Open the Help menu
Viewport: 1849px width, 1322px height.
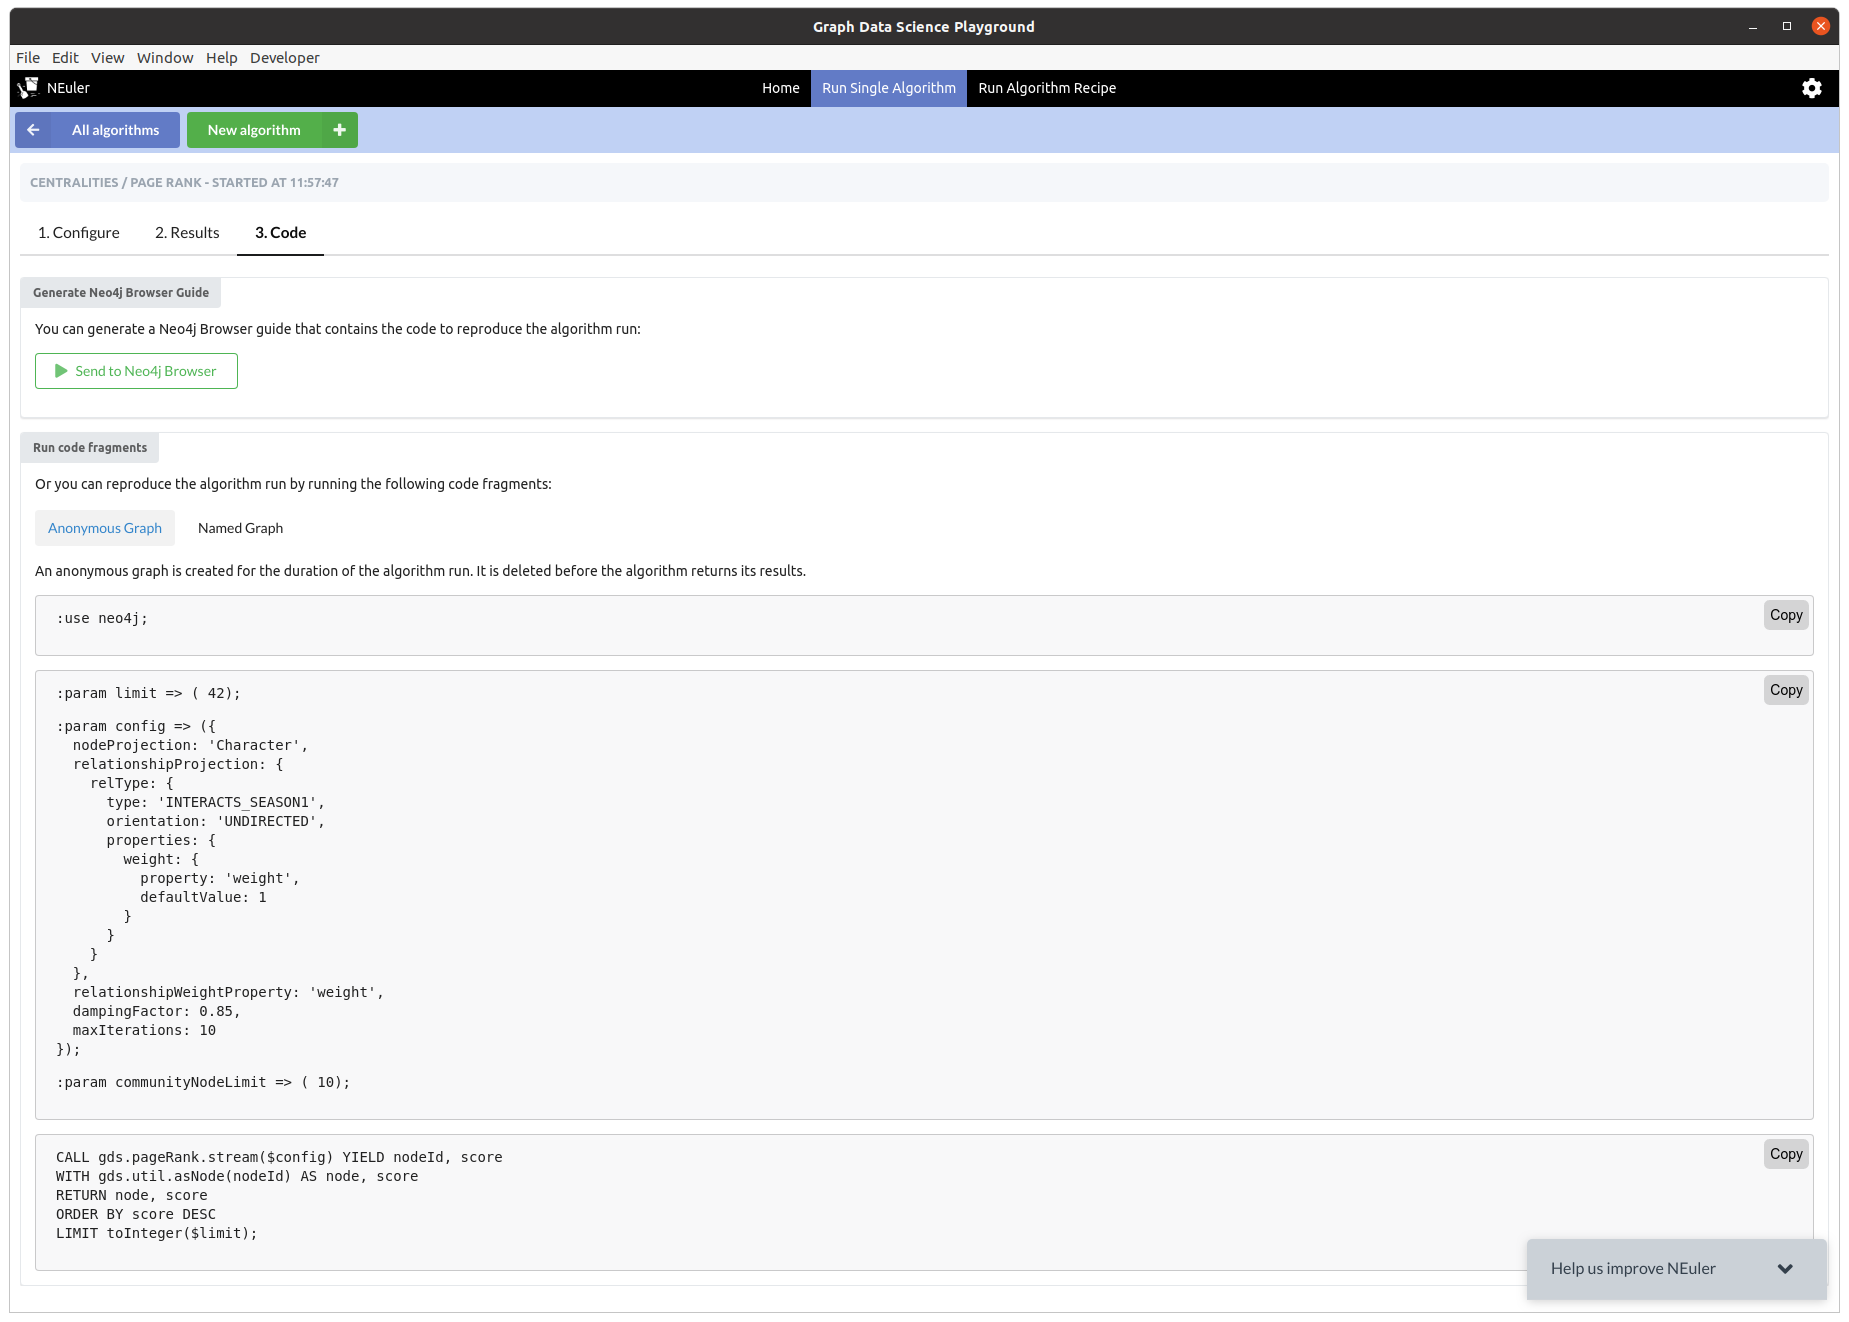click(221, 58)
